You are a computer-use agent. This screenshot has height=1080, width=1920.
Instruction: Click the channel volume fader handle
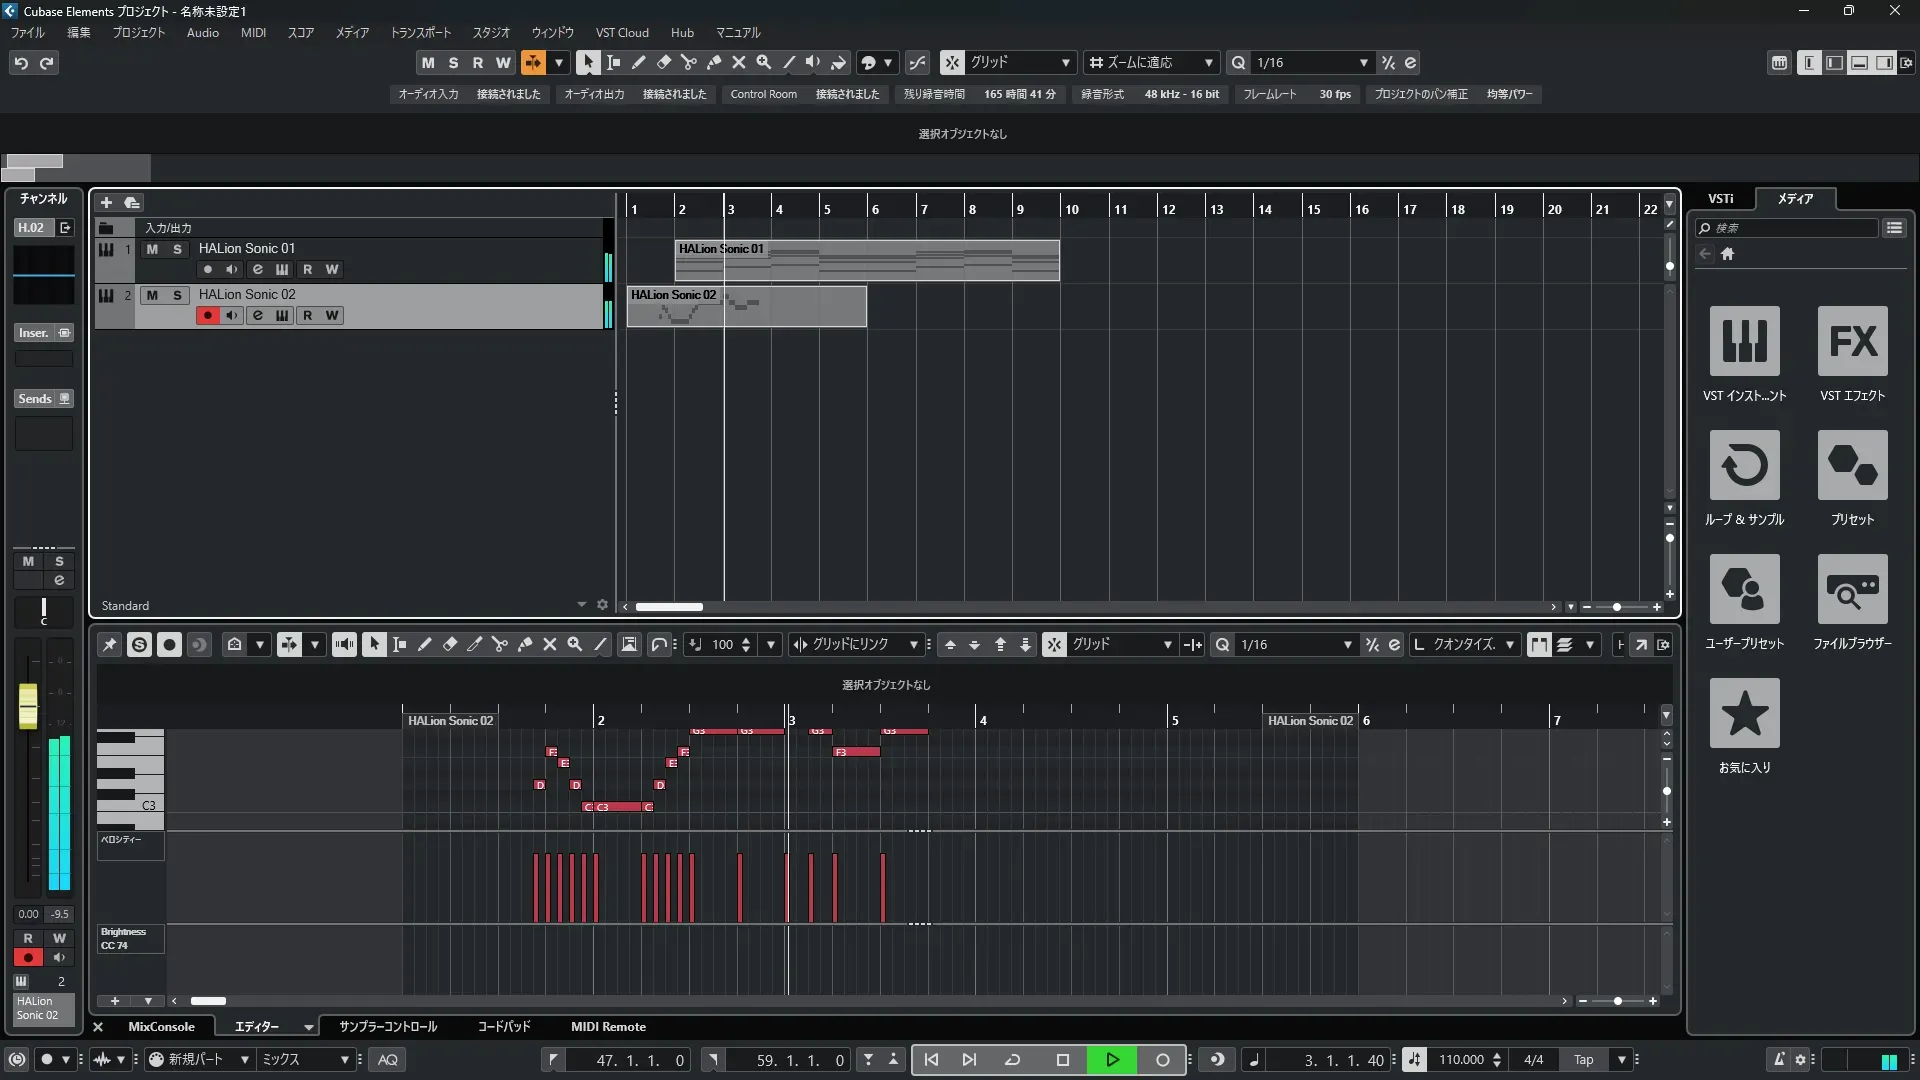click(x=28, y=706)
